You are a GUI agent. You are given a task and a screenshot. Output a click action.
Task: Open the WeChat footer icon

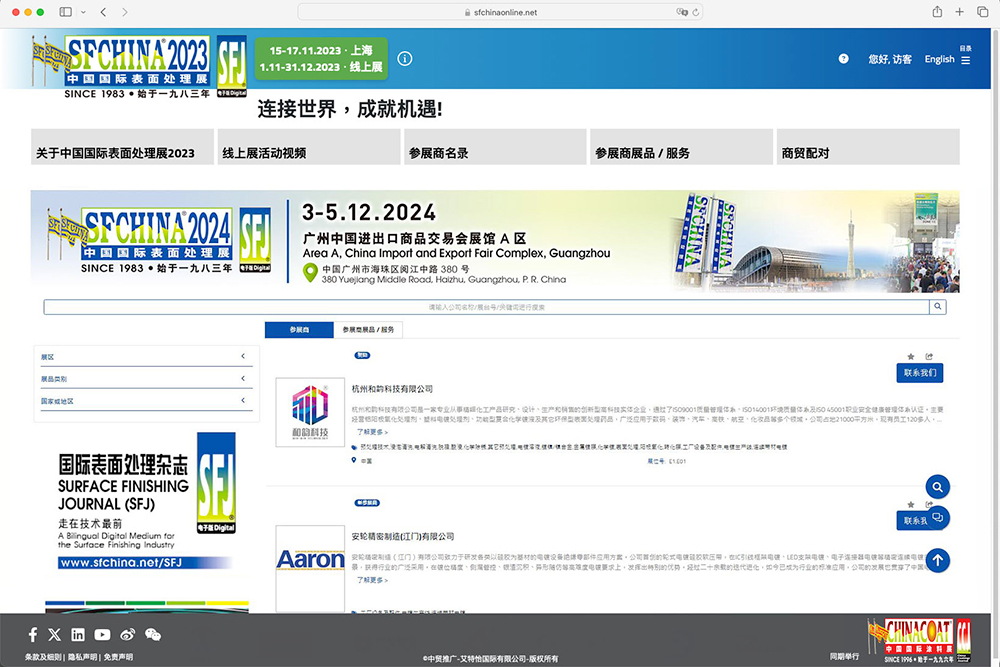click(x=153, y=634)
